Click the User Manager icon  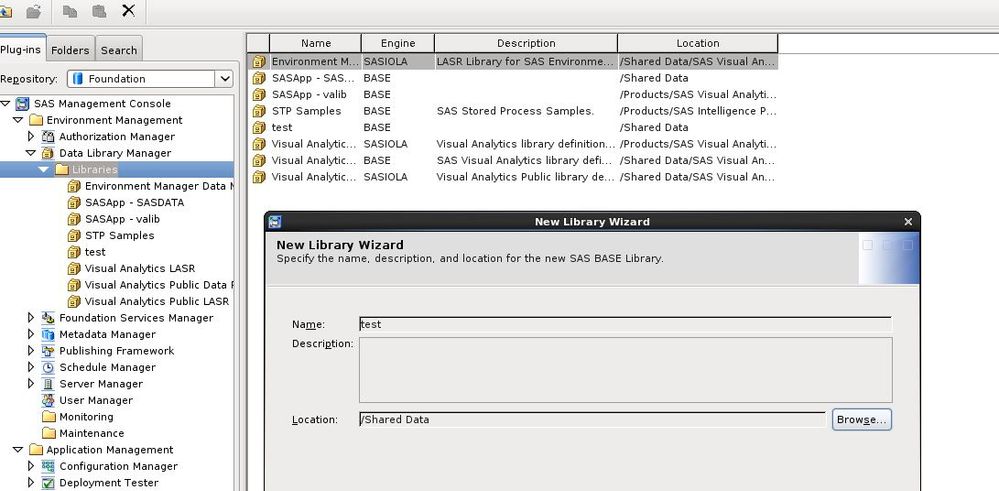48,401
